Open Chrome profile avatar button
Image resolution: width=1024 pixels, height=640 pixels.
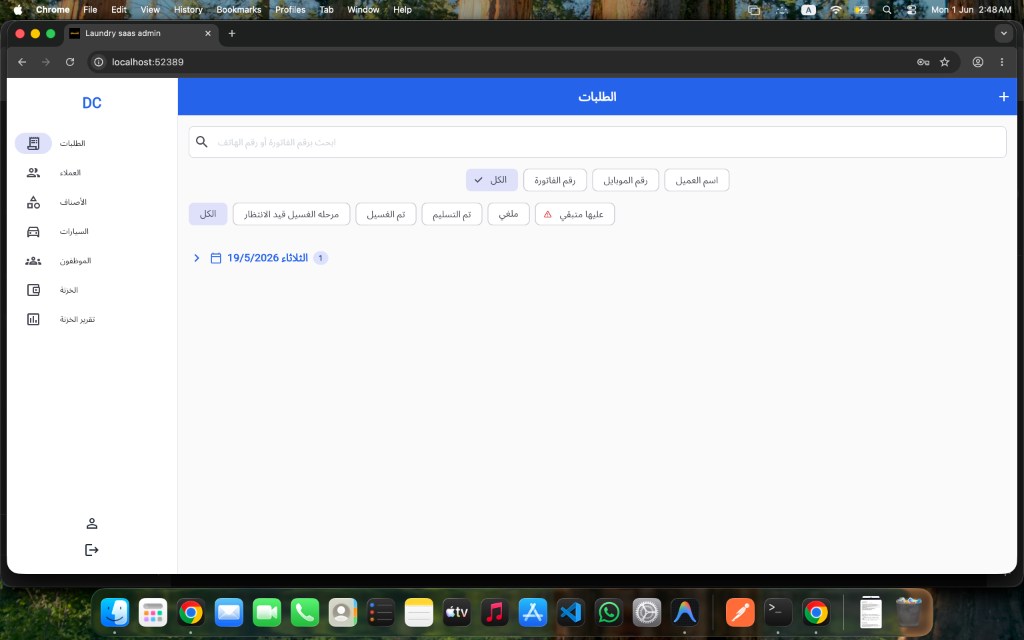pyautogui.click(x=978, y=62)
